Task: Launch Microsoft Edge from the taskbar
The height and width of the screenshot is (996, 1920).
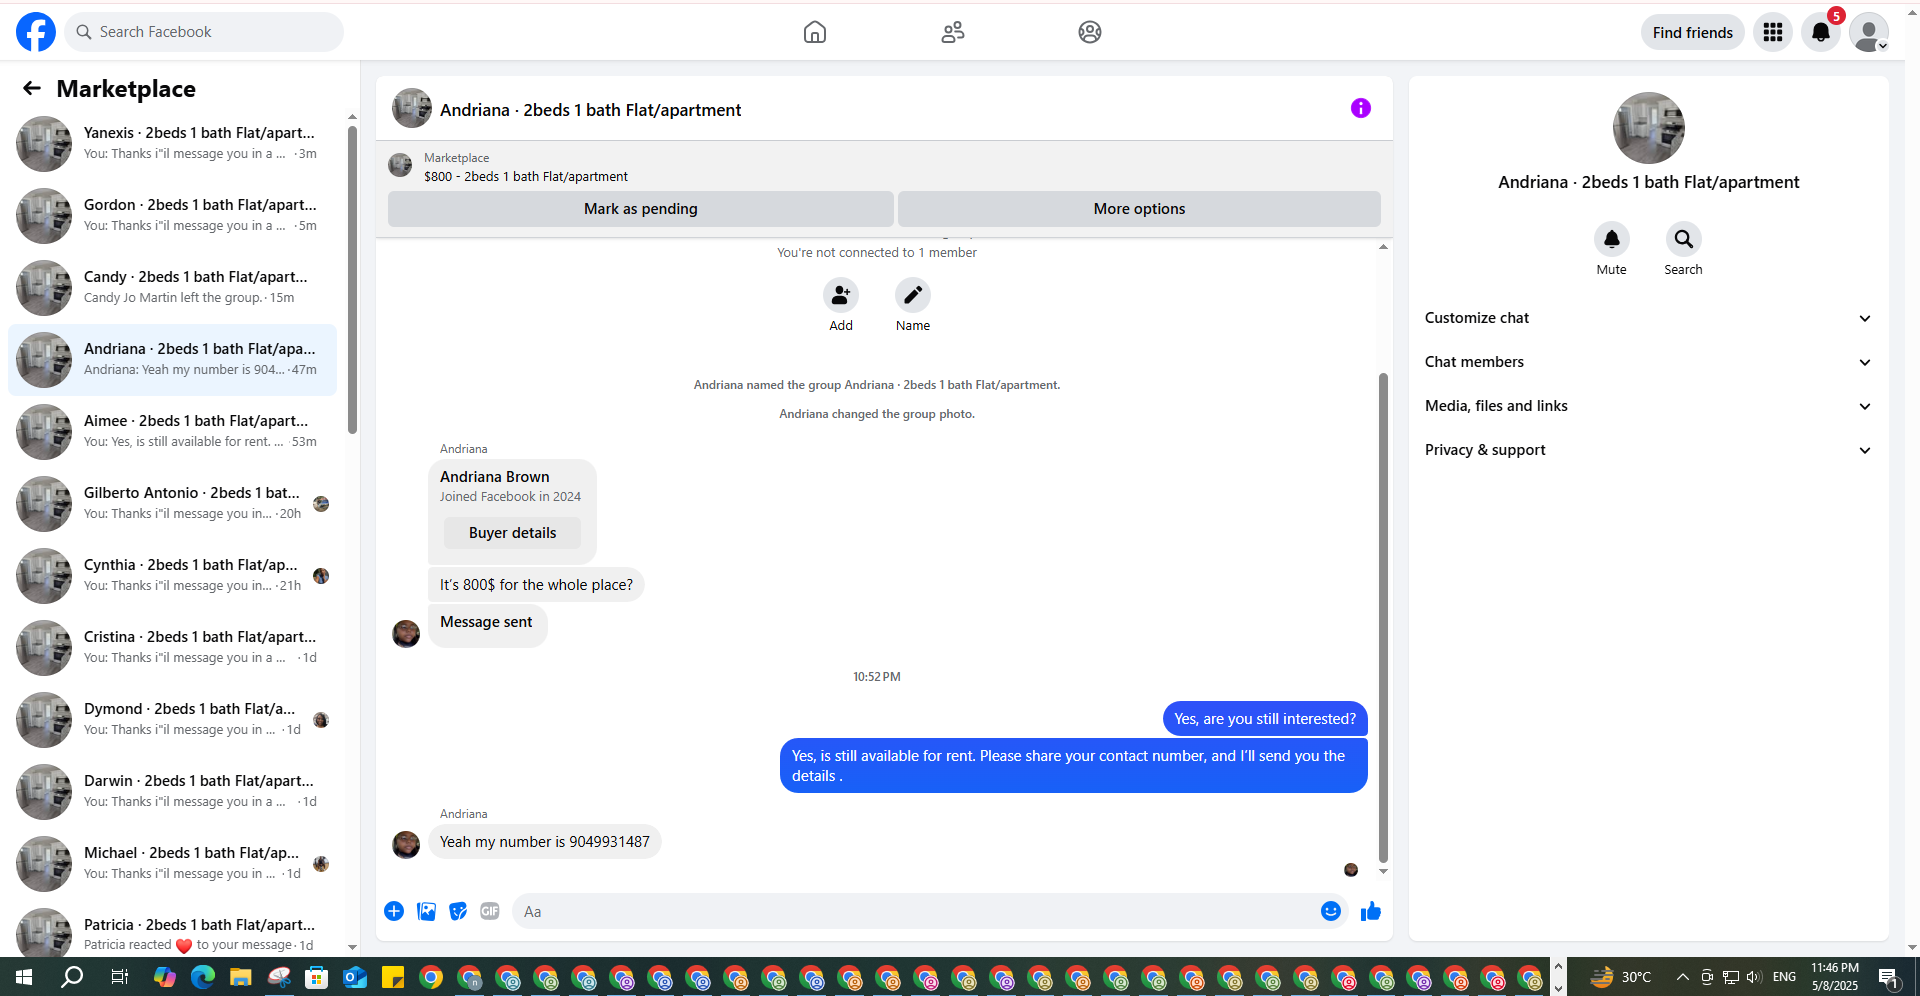Action: [203, 977]
